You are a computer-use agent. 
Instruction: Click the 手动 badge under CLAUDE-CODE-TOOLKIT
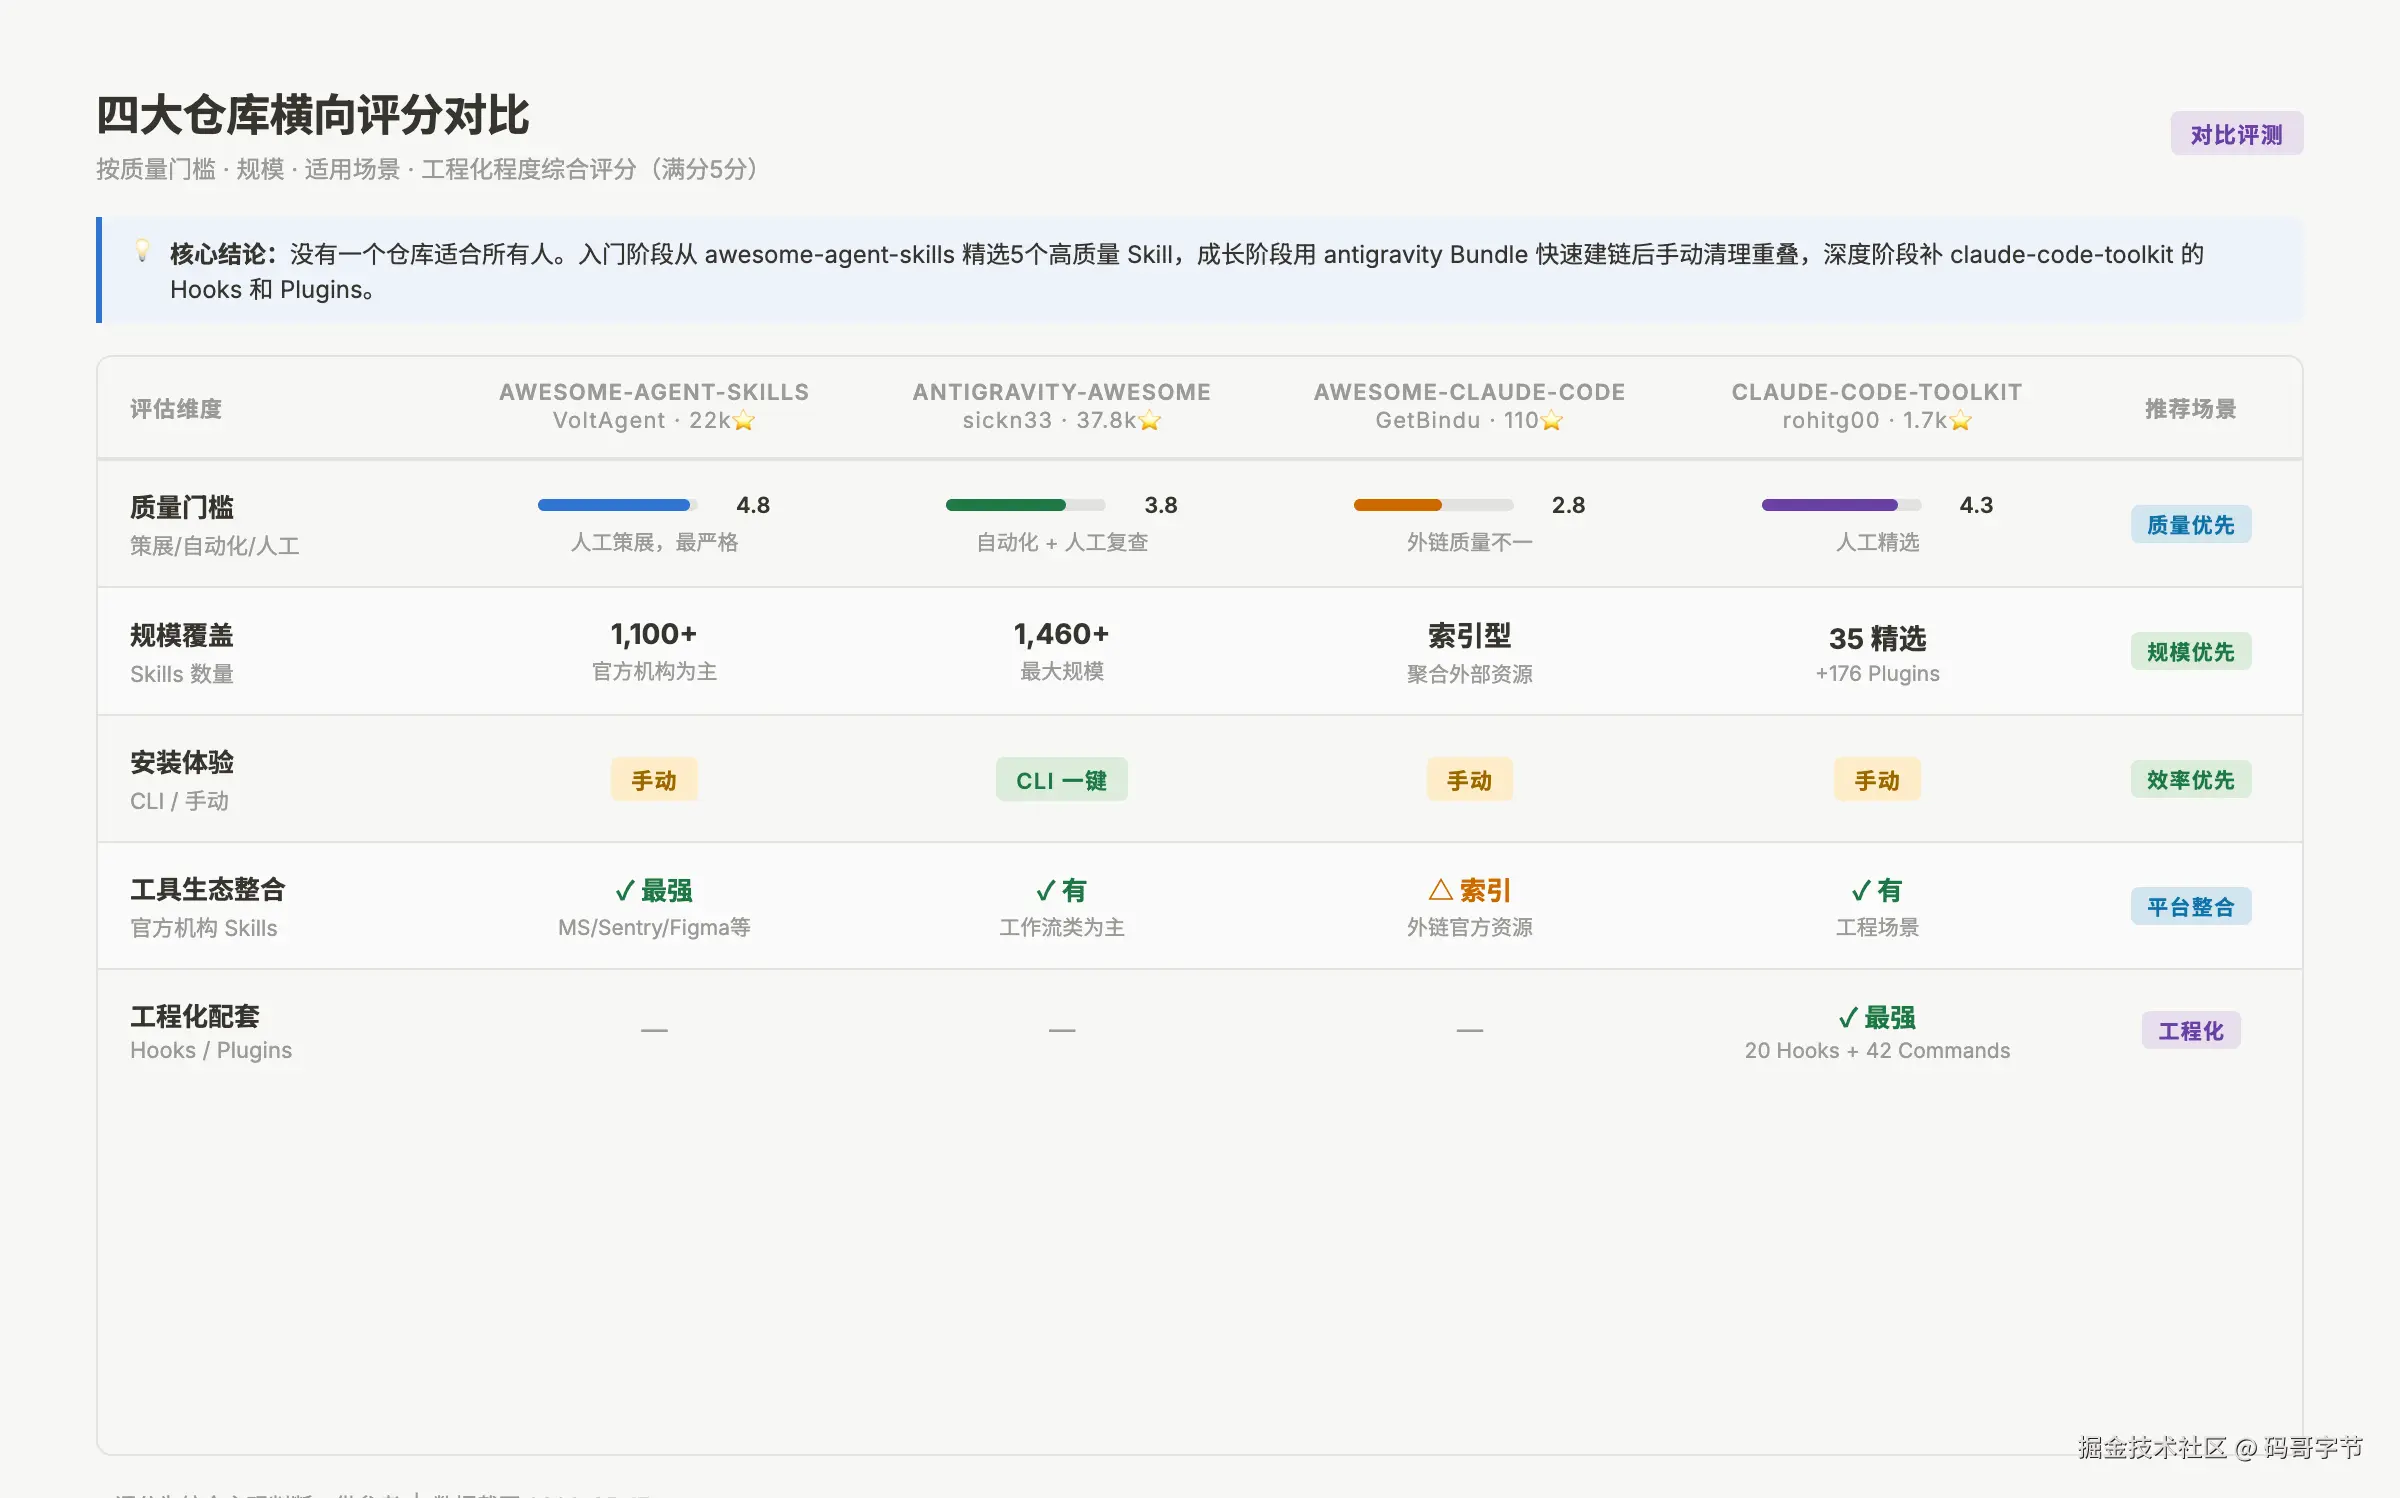coord(1877,780)
